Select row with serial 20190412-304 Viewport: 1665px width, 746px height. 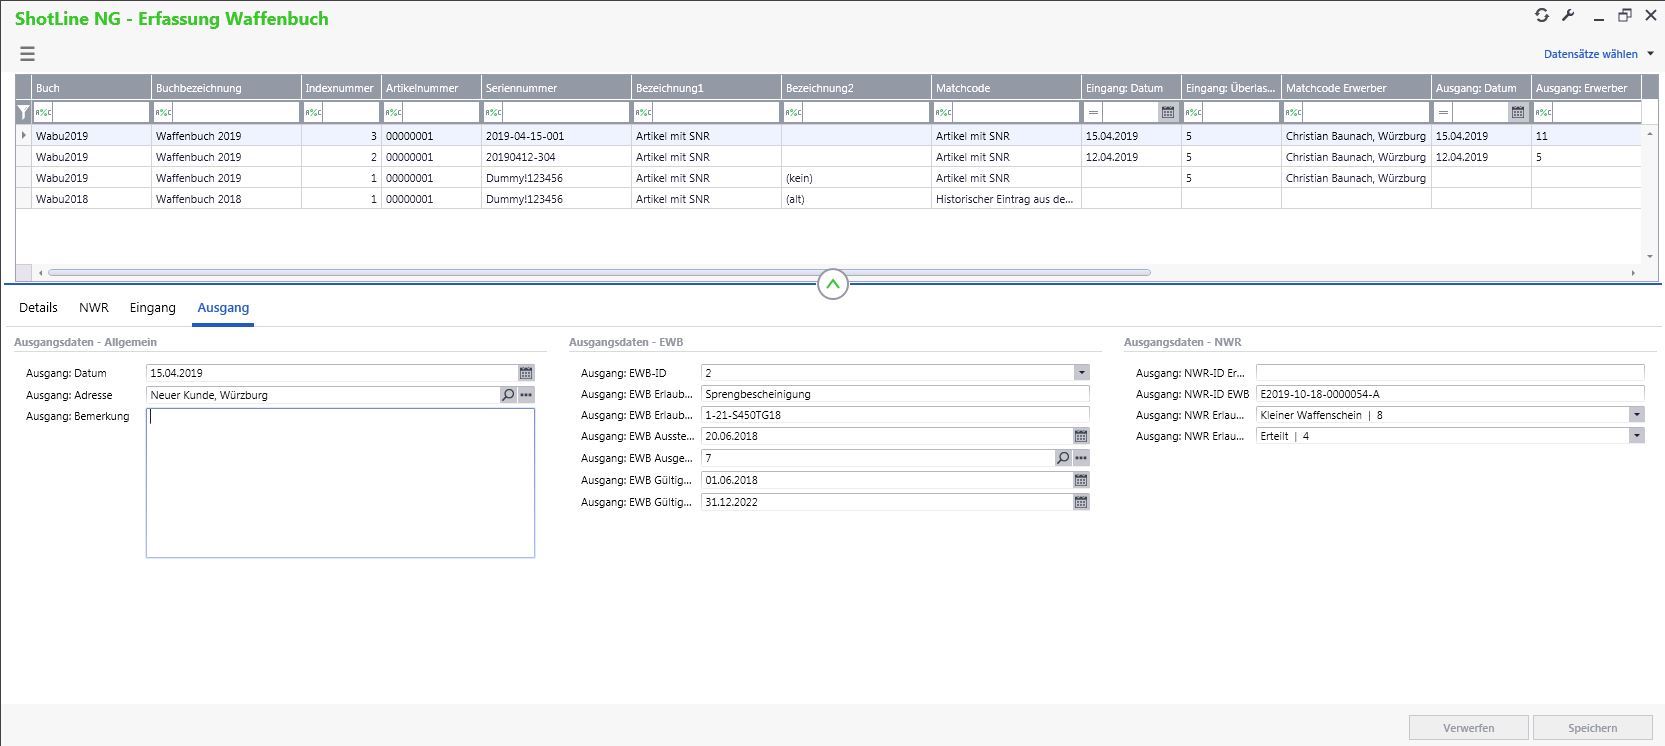click(x=828, y=157)
